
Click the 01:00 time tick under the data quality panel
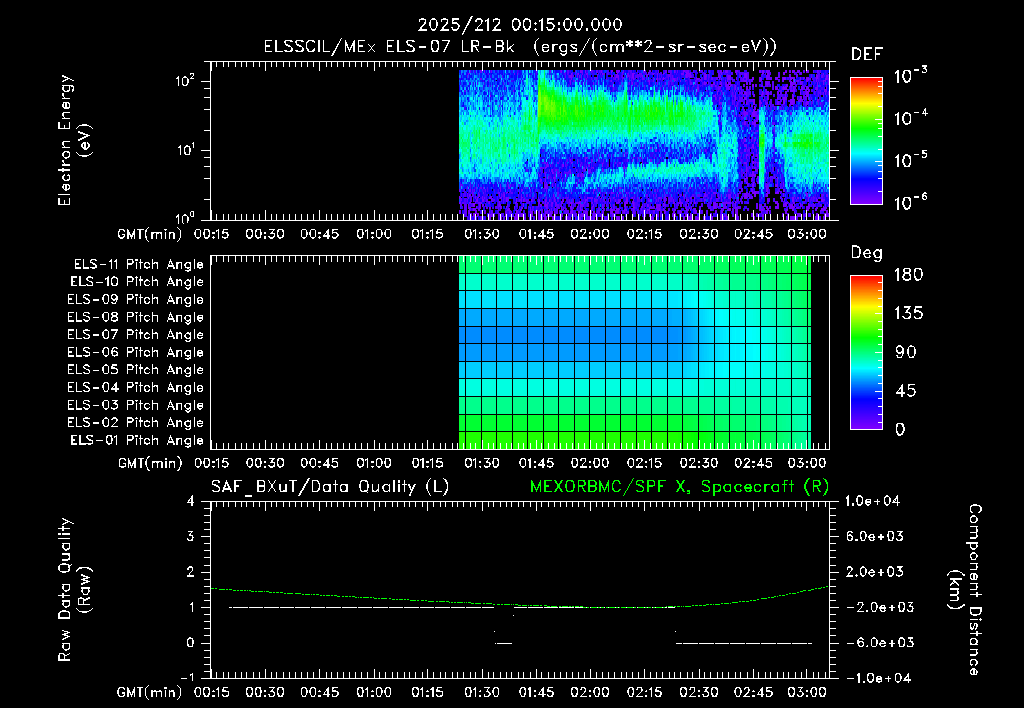[374, 692]
